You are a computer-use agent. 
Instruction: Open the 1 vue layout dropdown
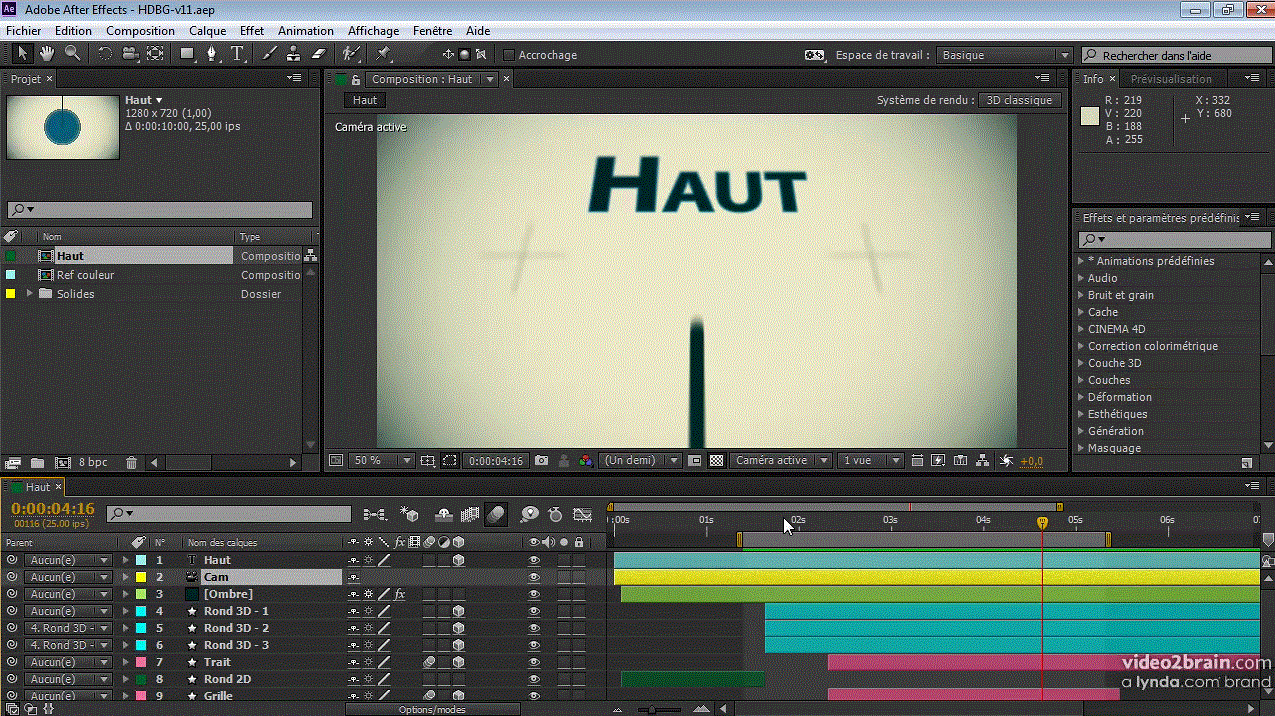871,461
